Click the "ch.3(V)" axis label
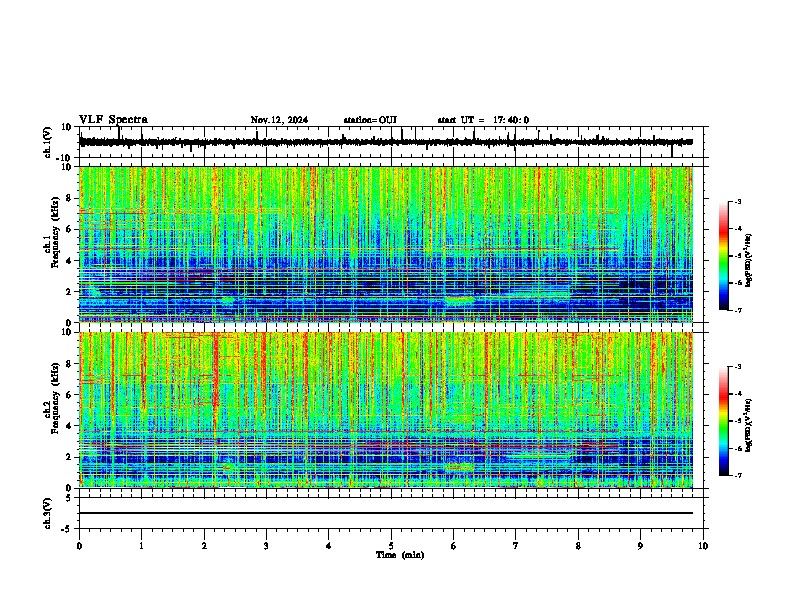The width and height of the screenshot is (792, 612). (x=48, y=513)
